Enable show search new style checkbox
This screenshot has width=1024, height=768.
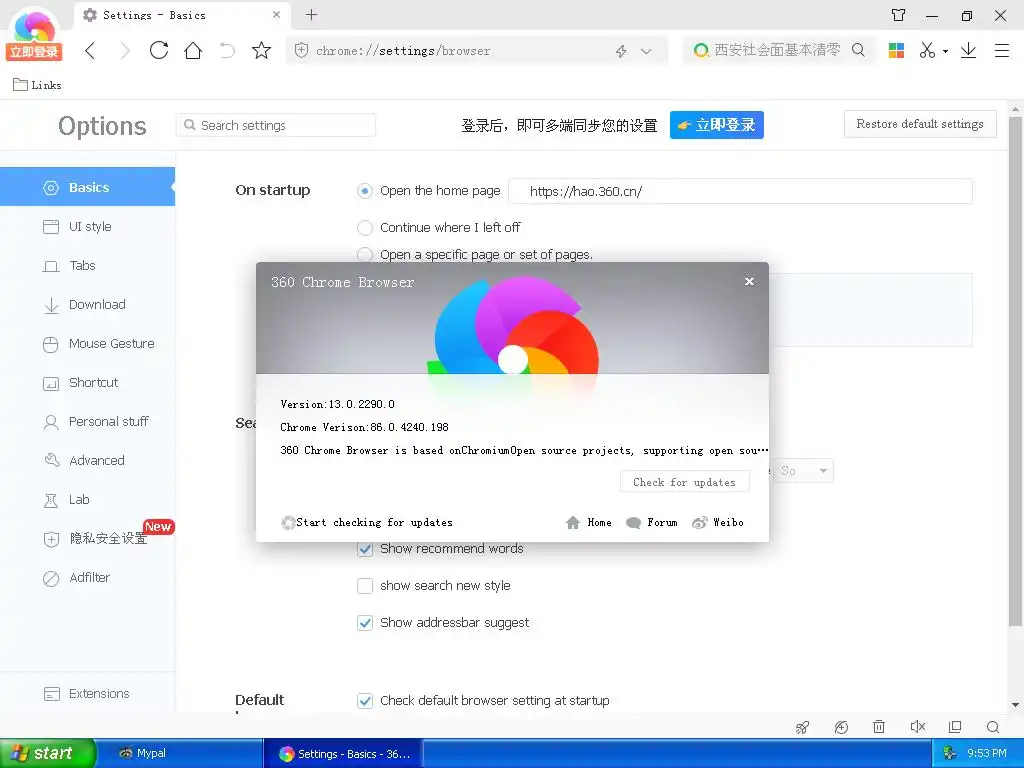(365, 585)
